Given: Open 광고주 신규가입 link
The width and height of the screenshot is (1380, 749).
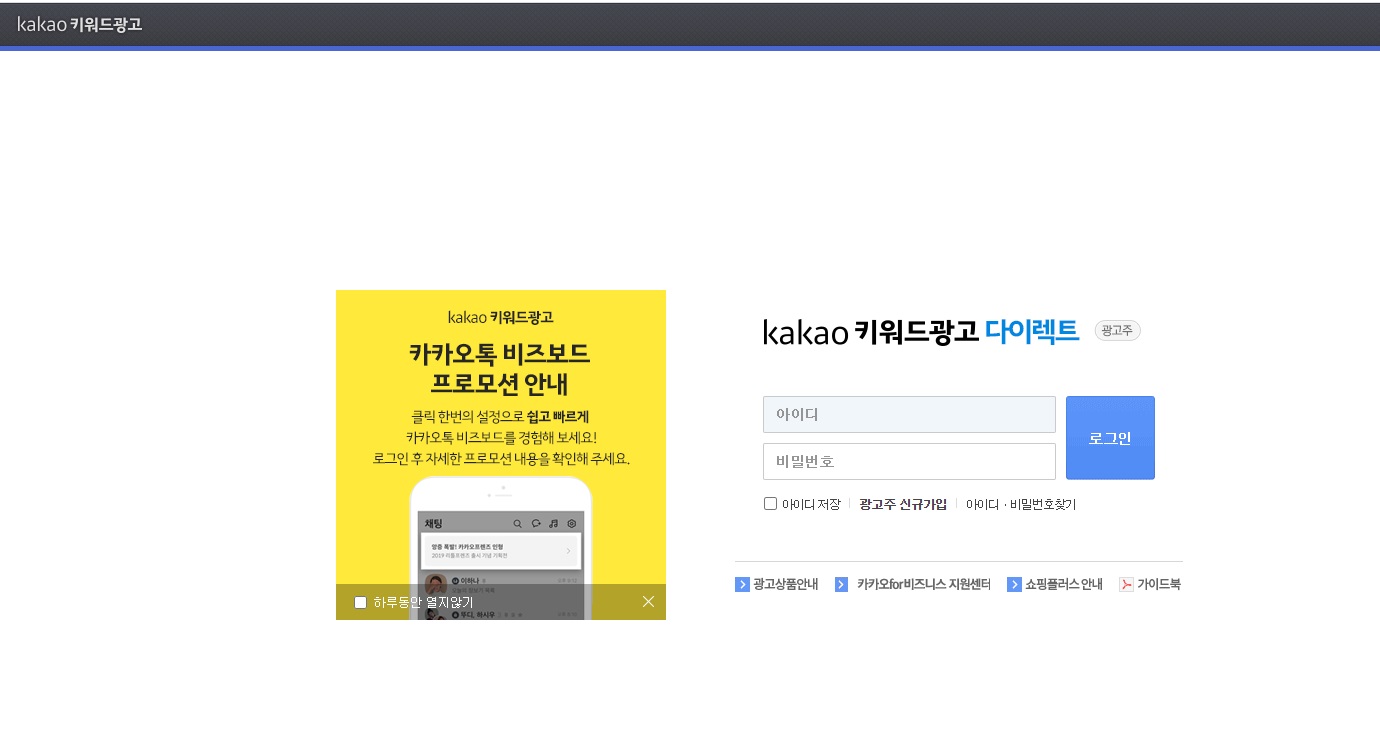Looking at the screenshot, I should (x=903, y=504).
